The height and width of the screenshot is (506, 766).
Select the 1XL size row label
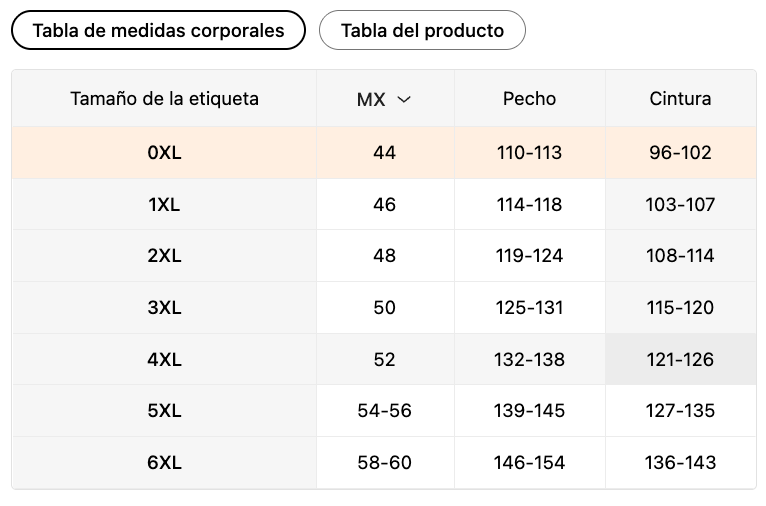tap(164, 205)
